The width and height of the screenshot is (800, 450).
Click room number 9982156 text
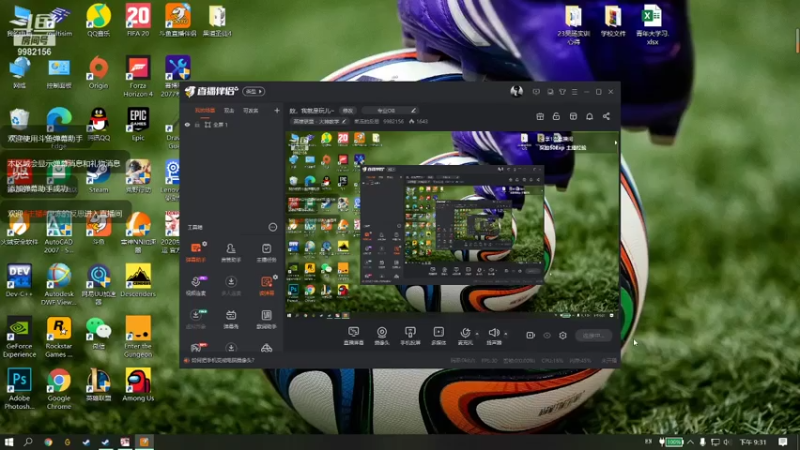click(x=393, y=121)
